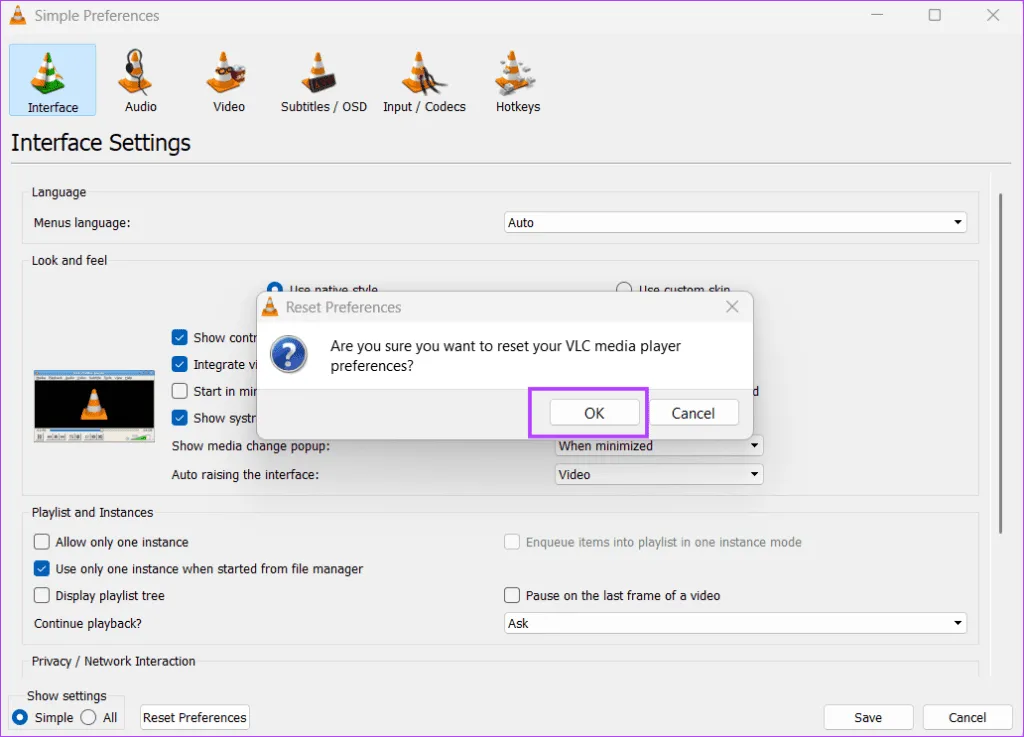
Task: Confirm reset by pressing OK
Action: (x=594, y=413)
